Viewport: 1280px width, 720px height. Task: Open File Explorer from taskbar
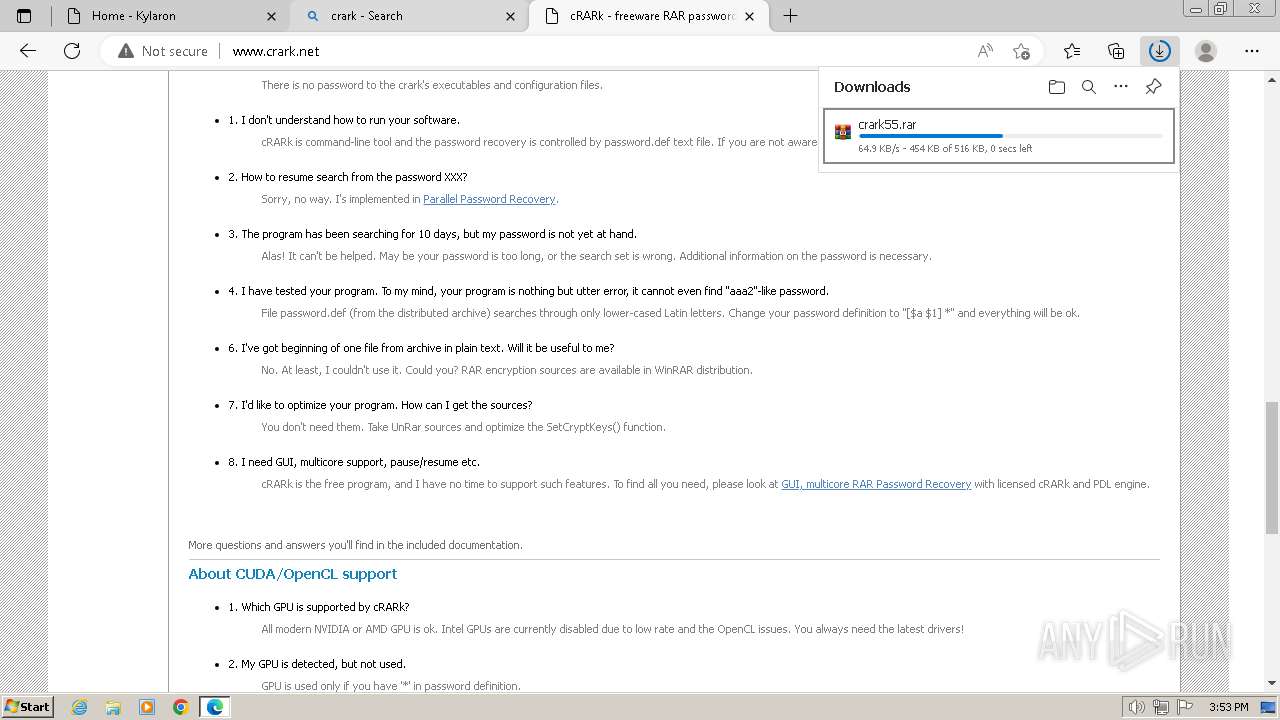[113, 707]
